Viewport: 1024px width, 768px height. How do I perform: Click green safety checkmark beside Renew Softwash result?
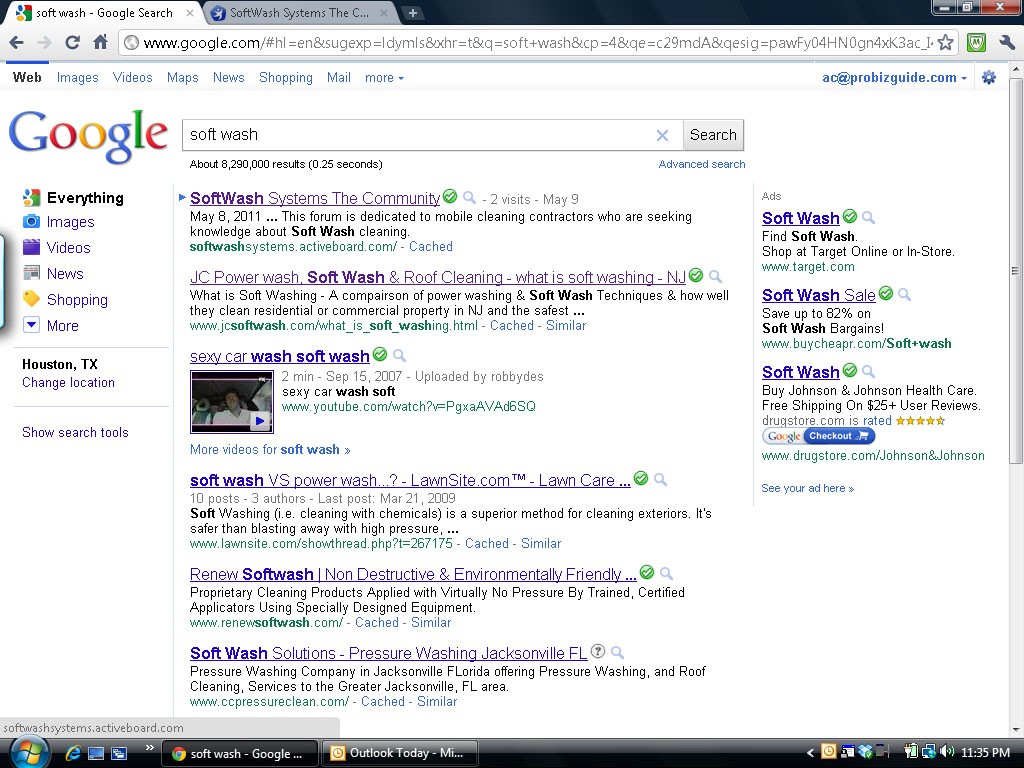[x=647, y=573]
